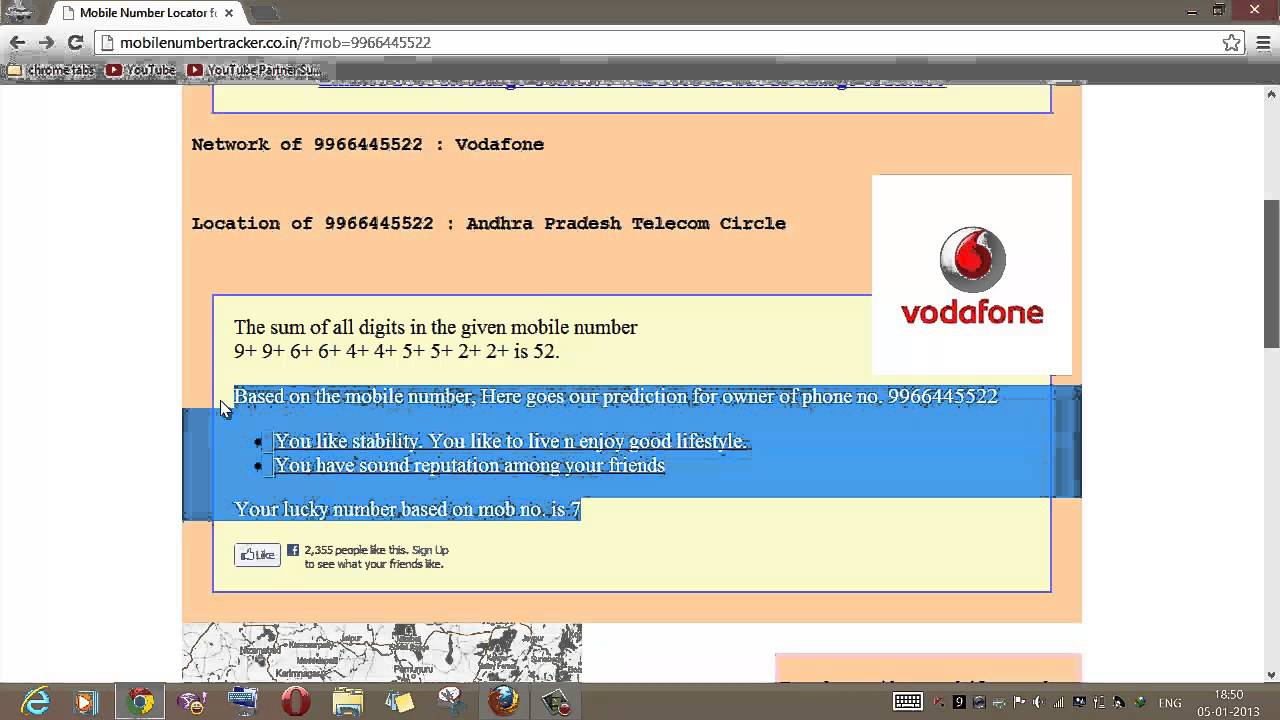Click the map image below results
Viewport: 1280px width, 720px height.
382,653
